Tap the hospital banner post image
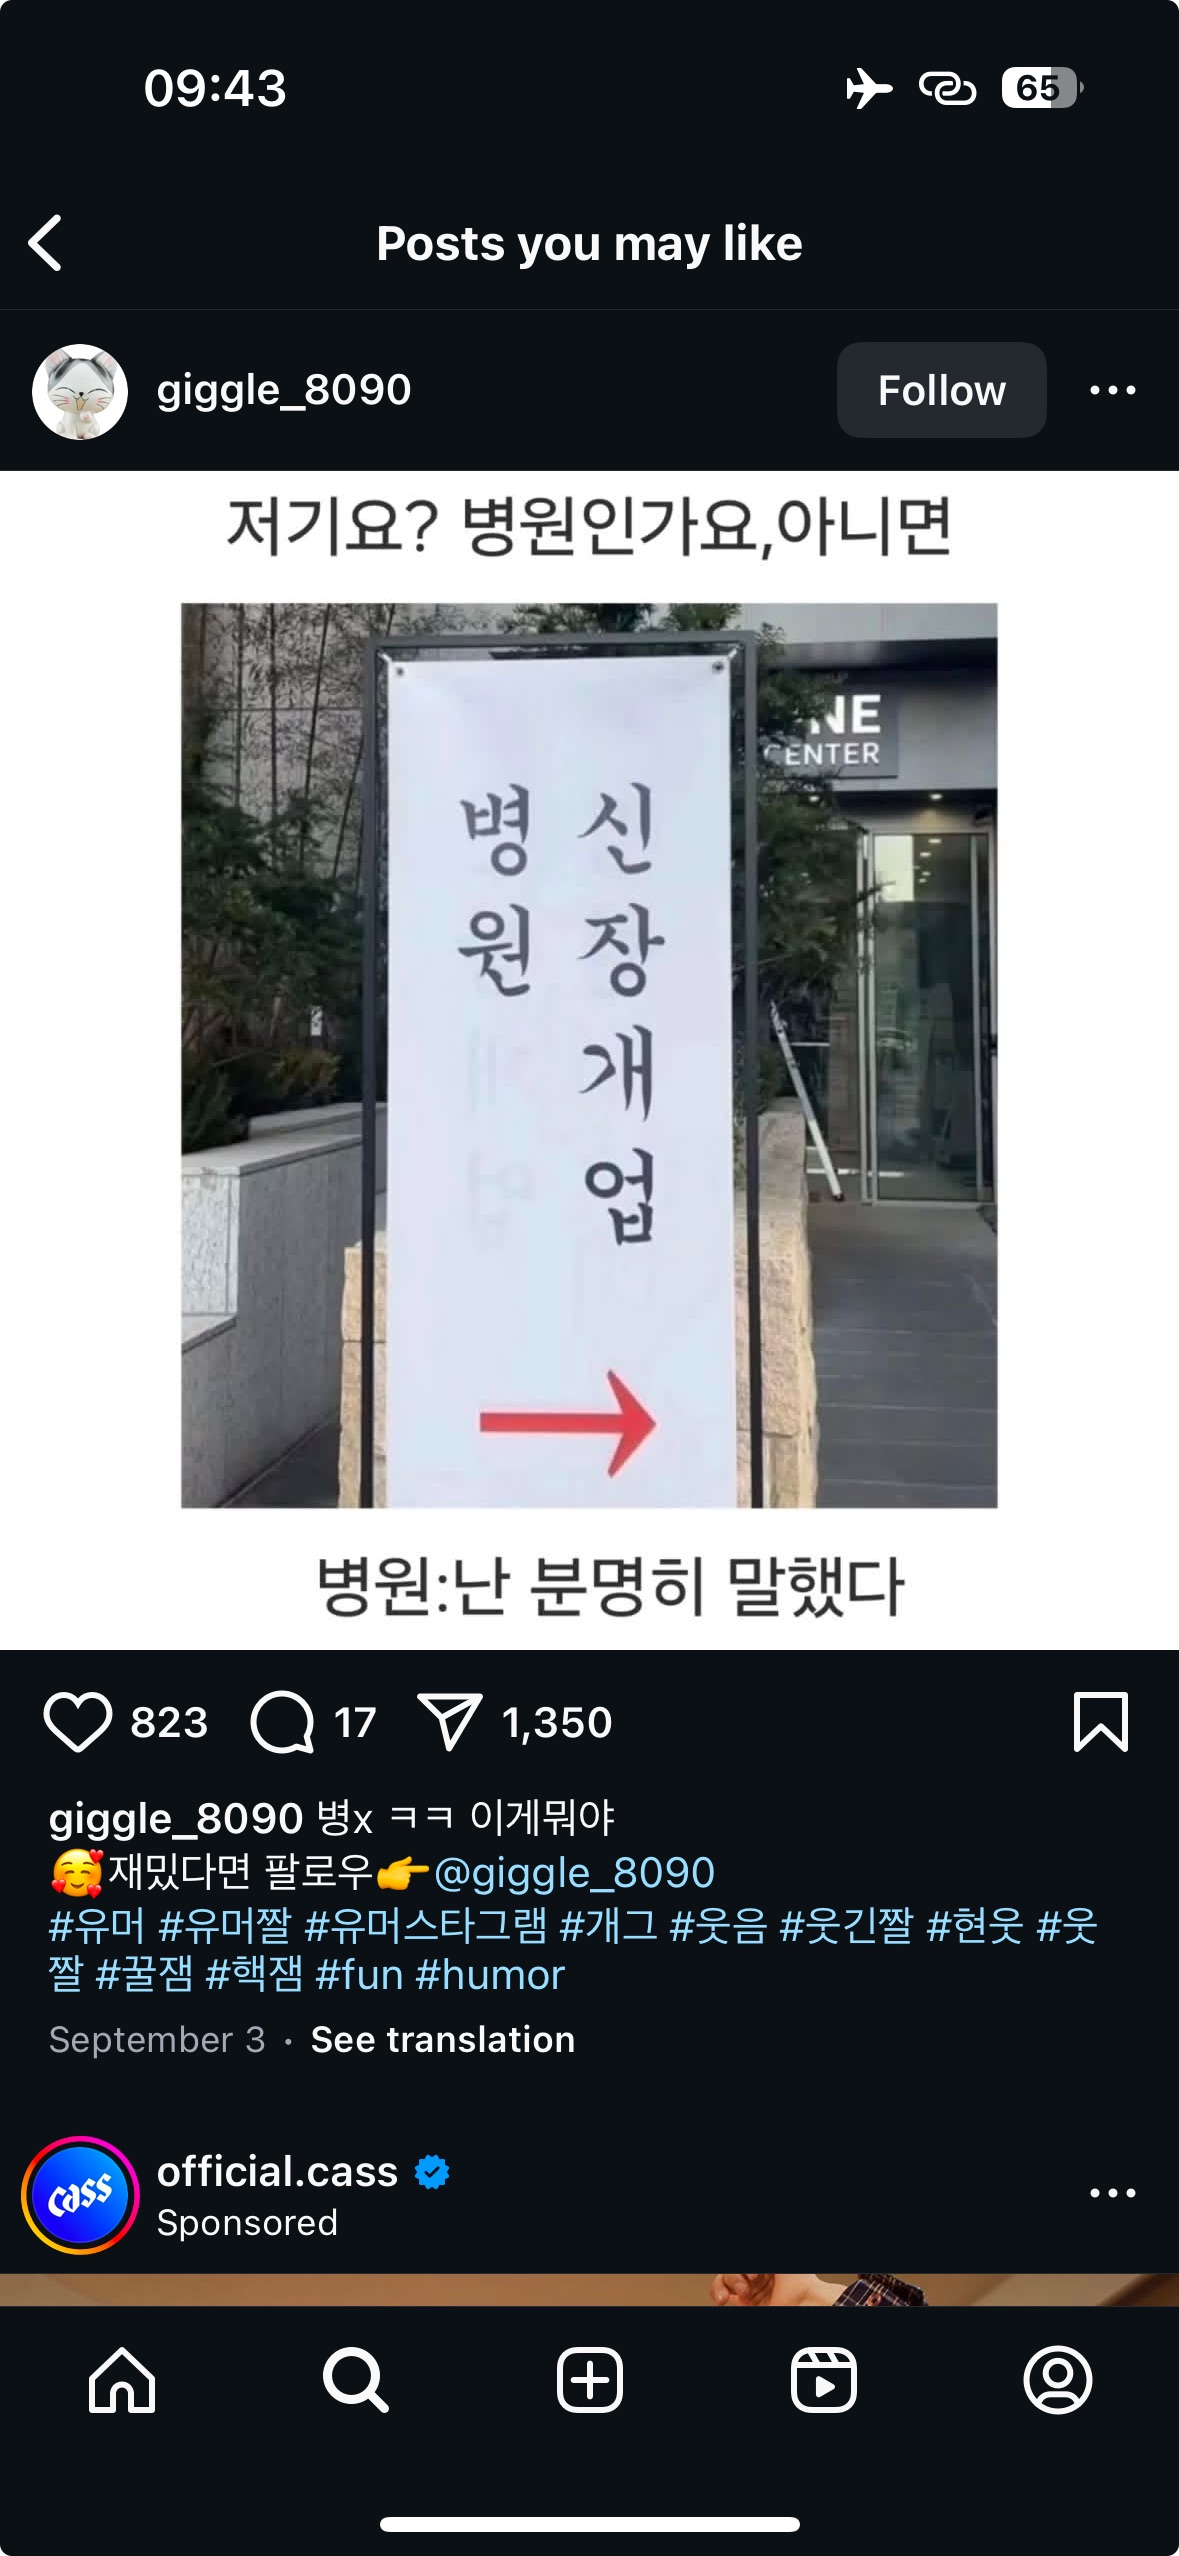The image size is (1179, 2556). 589,1060
